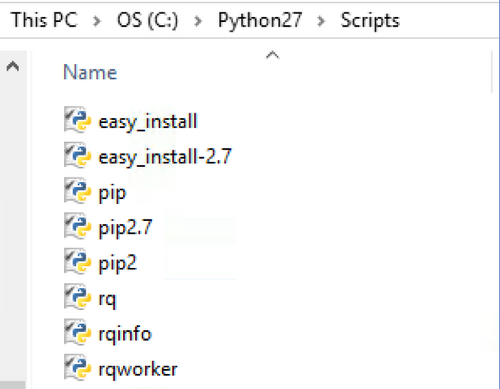
Task: Select the pip2.7 file icon
Action: (77, 227)
